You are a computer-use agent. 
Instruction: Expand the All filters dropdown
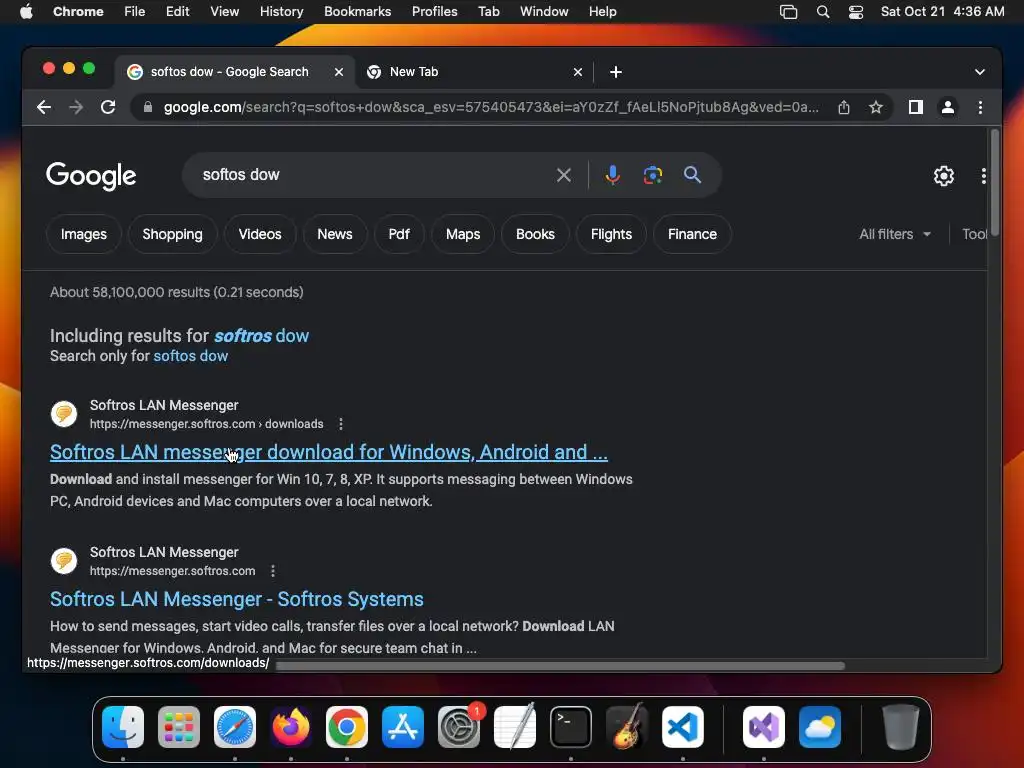[895, 234]
